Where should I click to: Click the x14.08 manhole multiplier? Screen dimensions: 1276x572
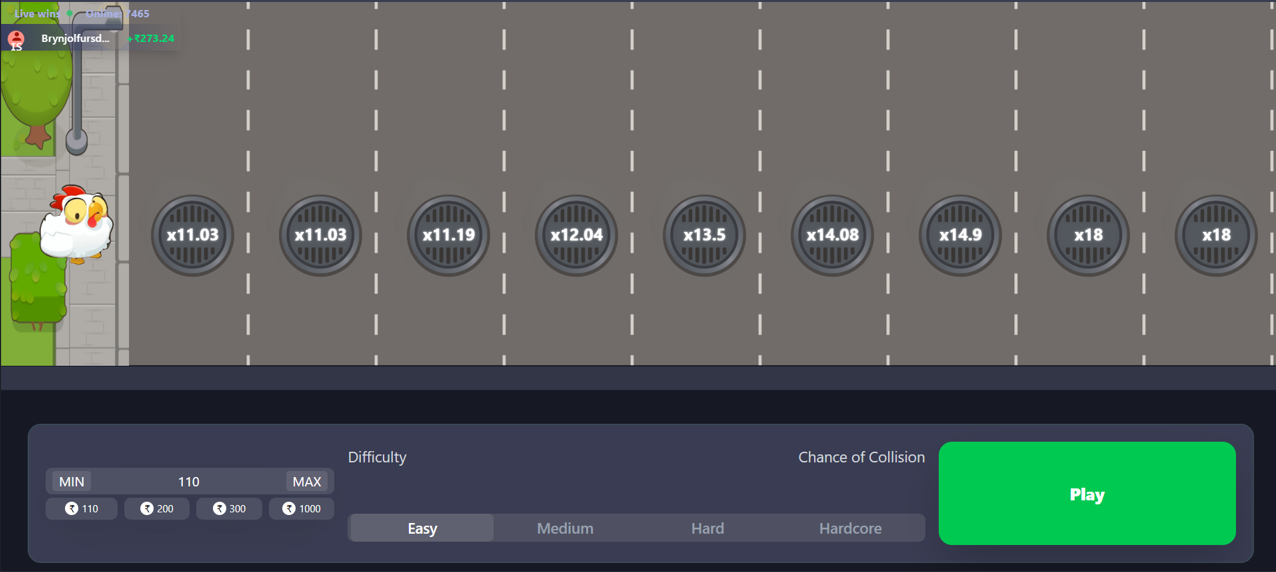(832, 235)
